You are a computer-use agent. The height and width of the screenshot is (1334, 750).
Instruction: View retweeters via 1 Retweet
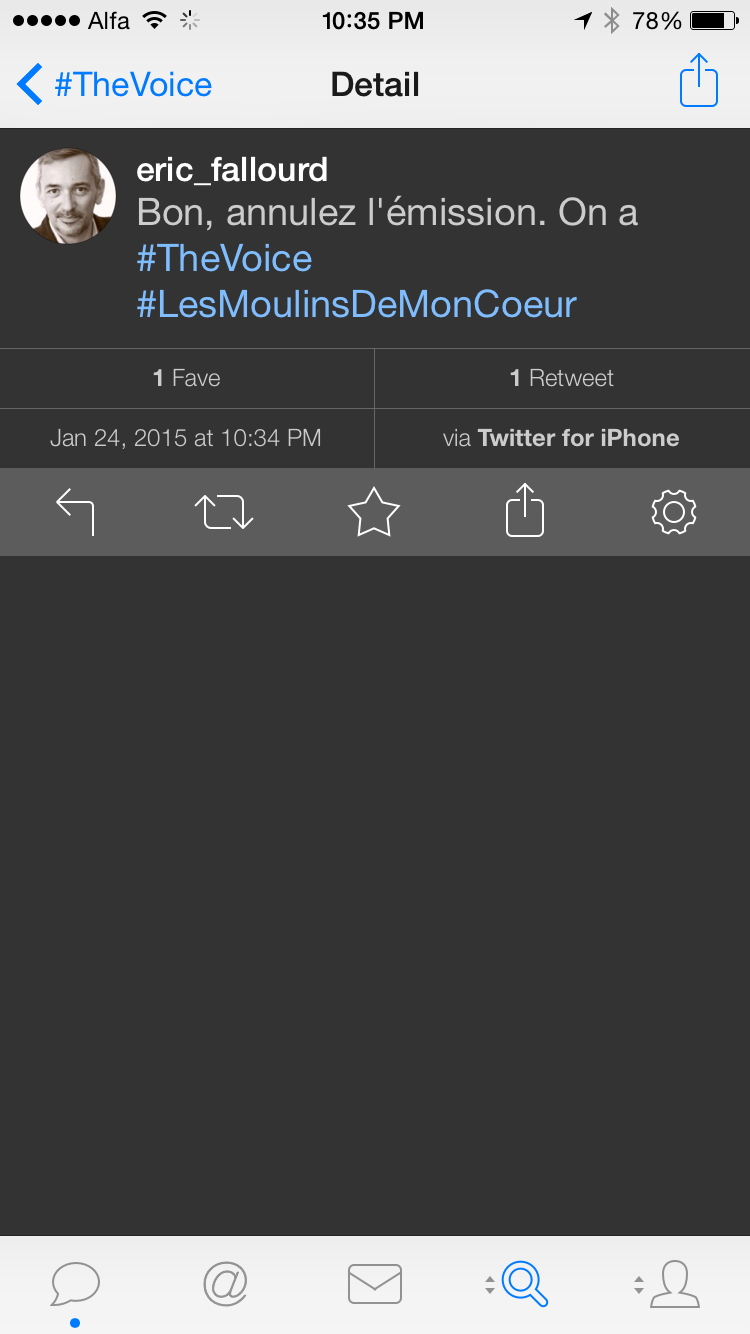coord(562,378)
